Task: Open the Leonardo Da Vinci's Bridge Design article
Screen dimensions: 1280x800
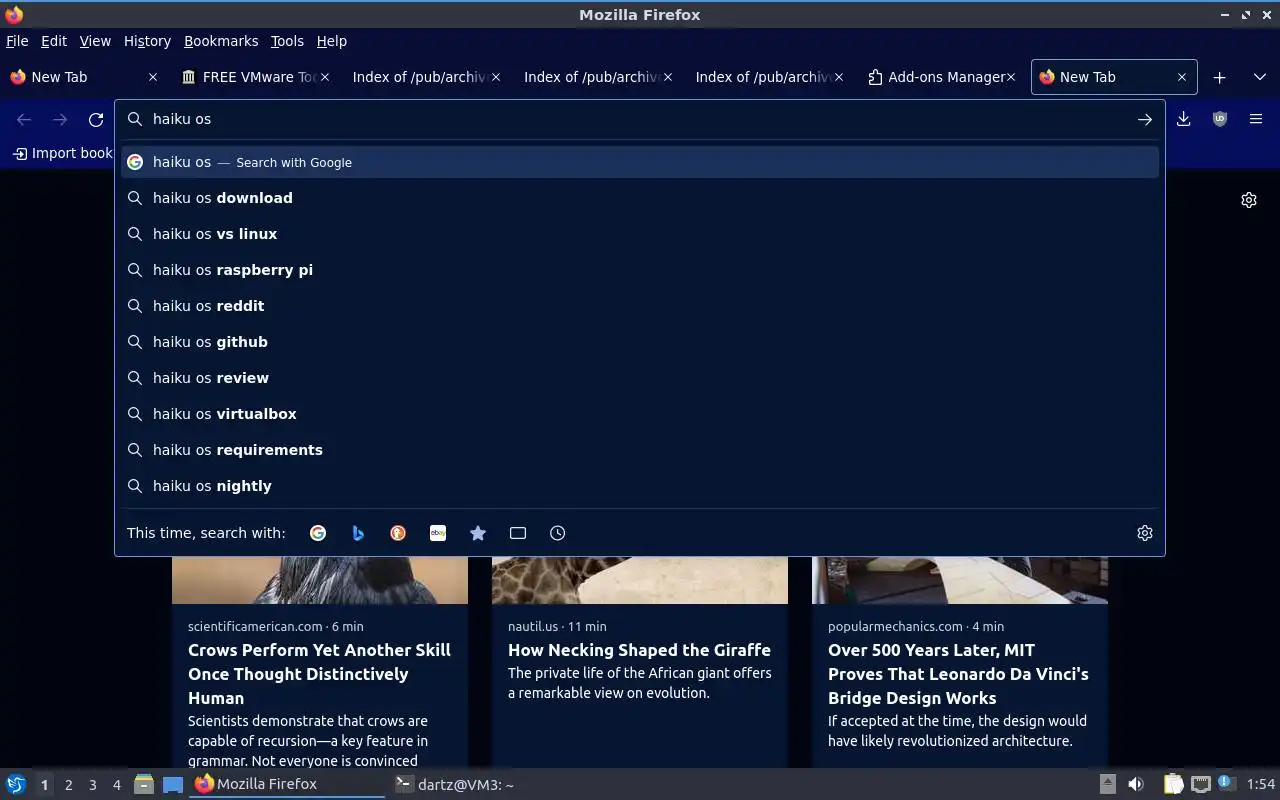Action: pos(958,674)
